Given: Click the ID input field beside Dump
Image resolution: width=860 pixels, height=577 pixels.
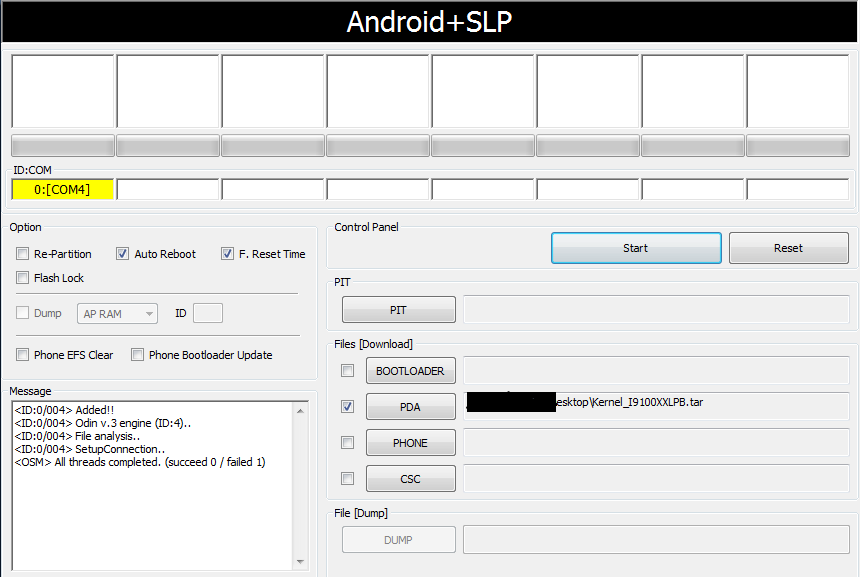Looking at the screenshot, I should (x=208, y=313).
